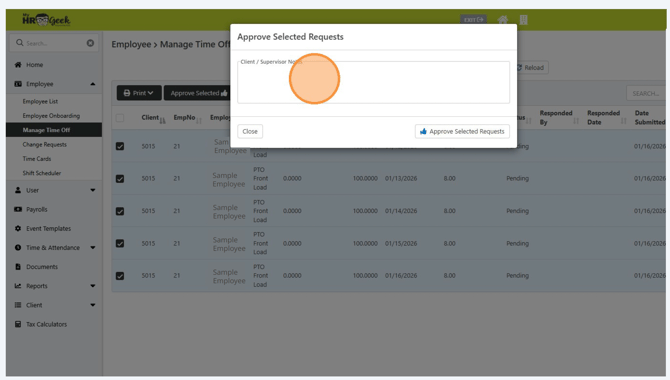Uncheck the 01/13/2026 row checkbox
Image resolution: width=670 pixels, height=380 pixels.
120,179
